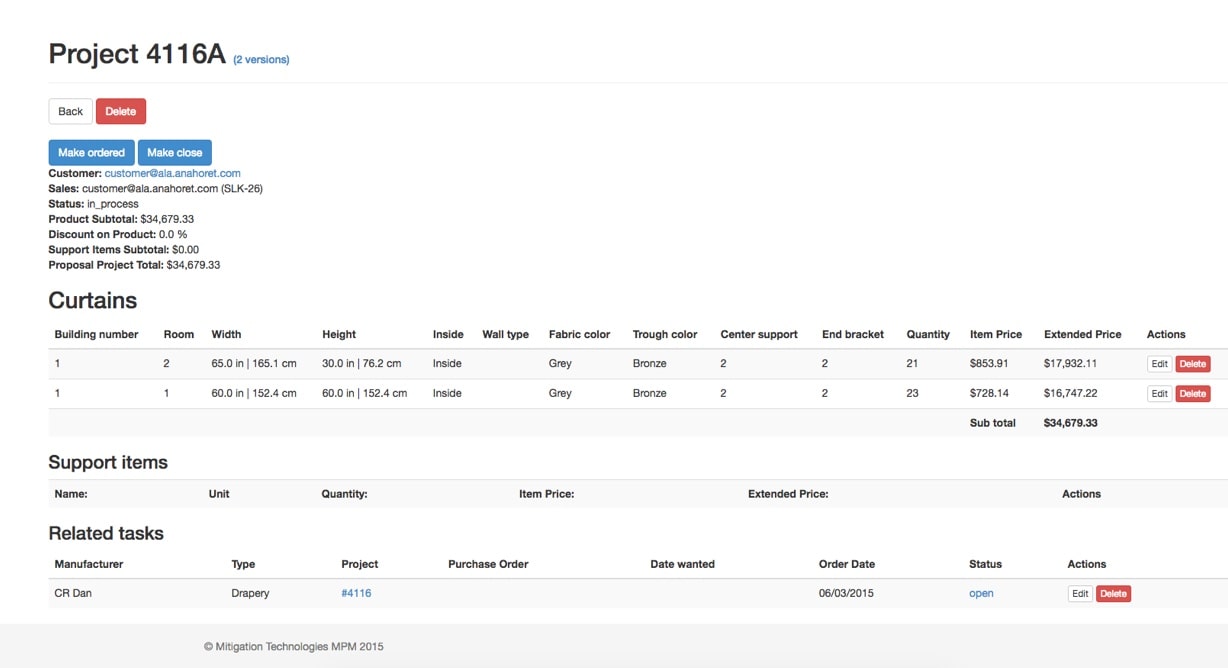Edit the curtain row for Room 1

1159,394
